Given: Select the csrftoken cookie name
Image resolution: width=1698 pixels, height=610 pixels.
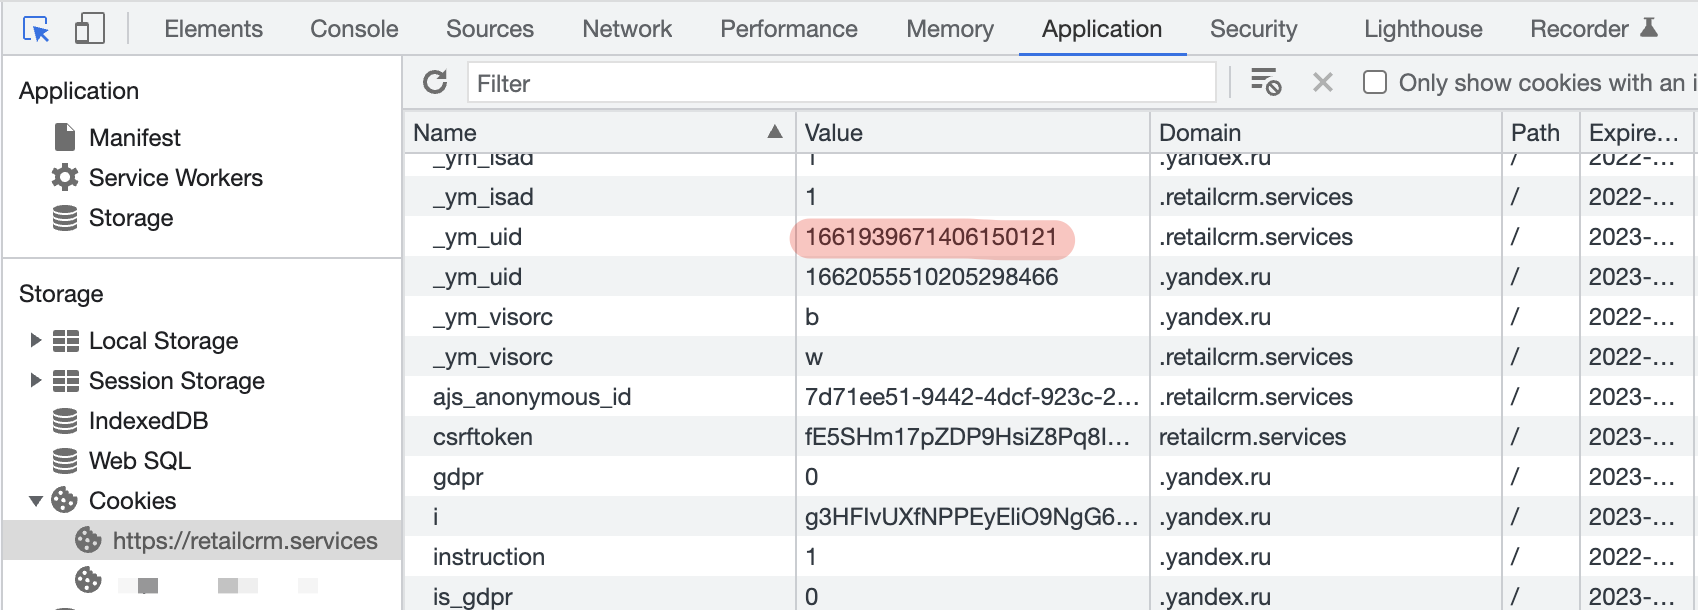Looking at the screenshot, I should click(482, 437).
